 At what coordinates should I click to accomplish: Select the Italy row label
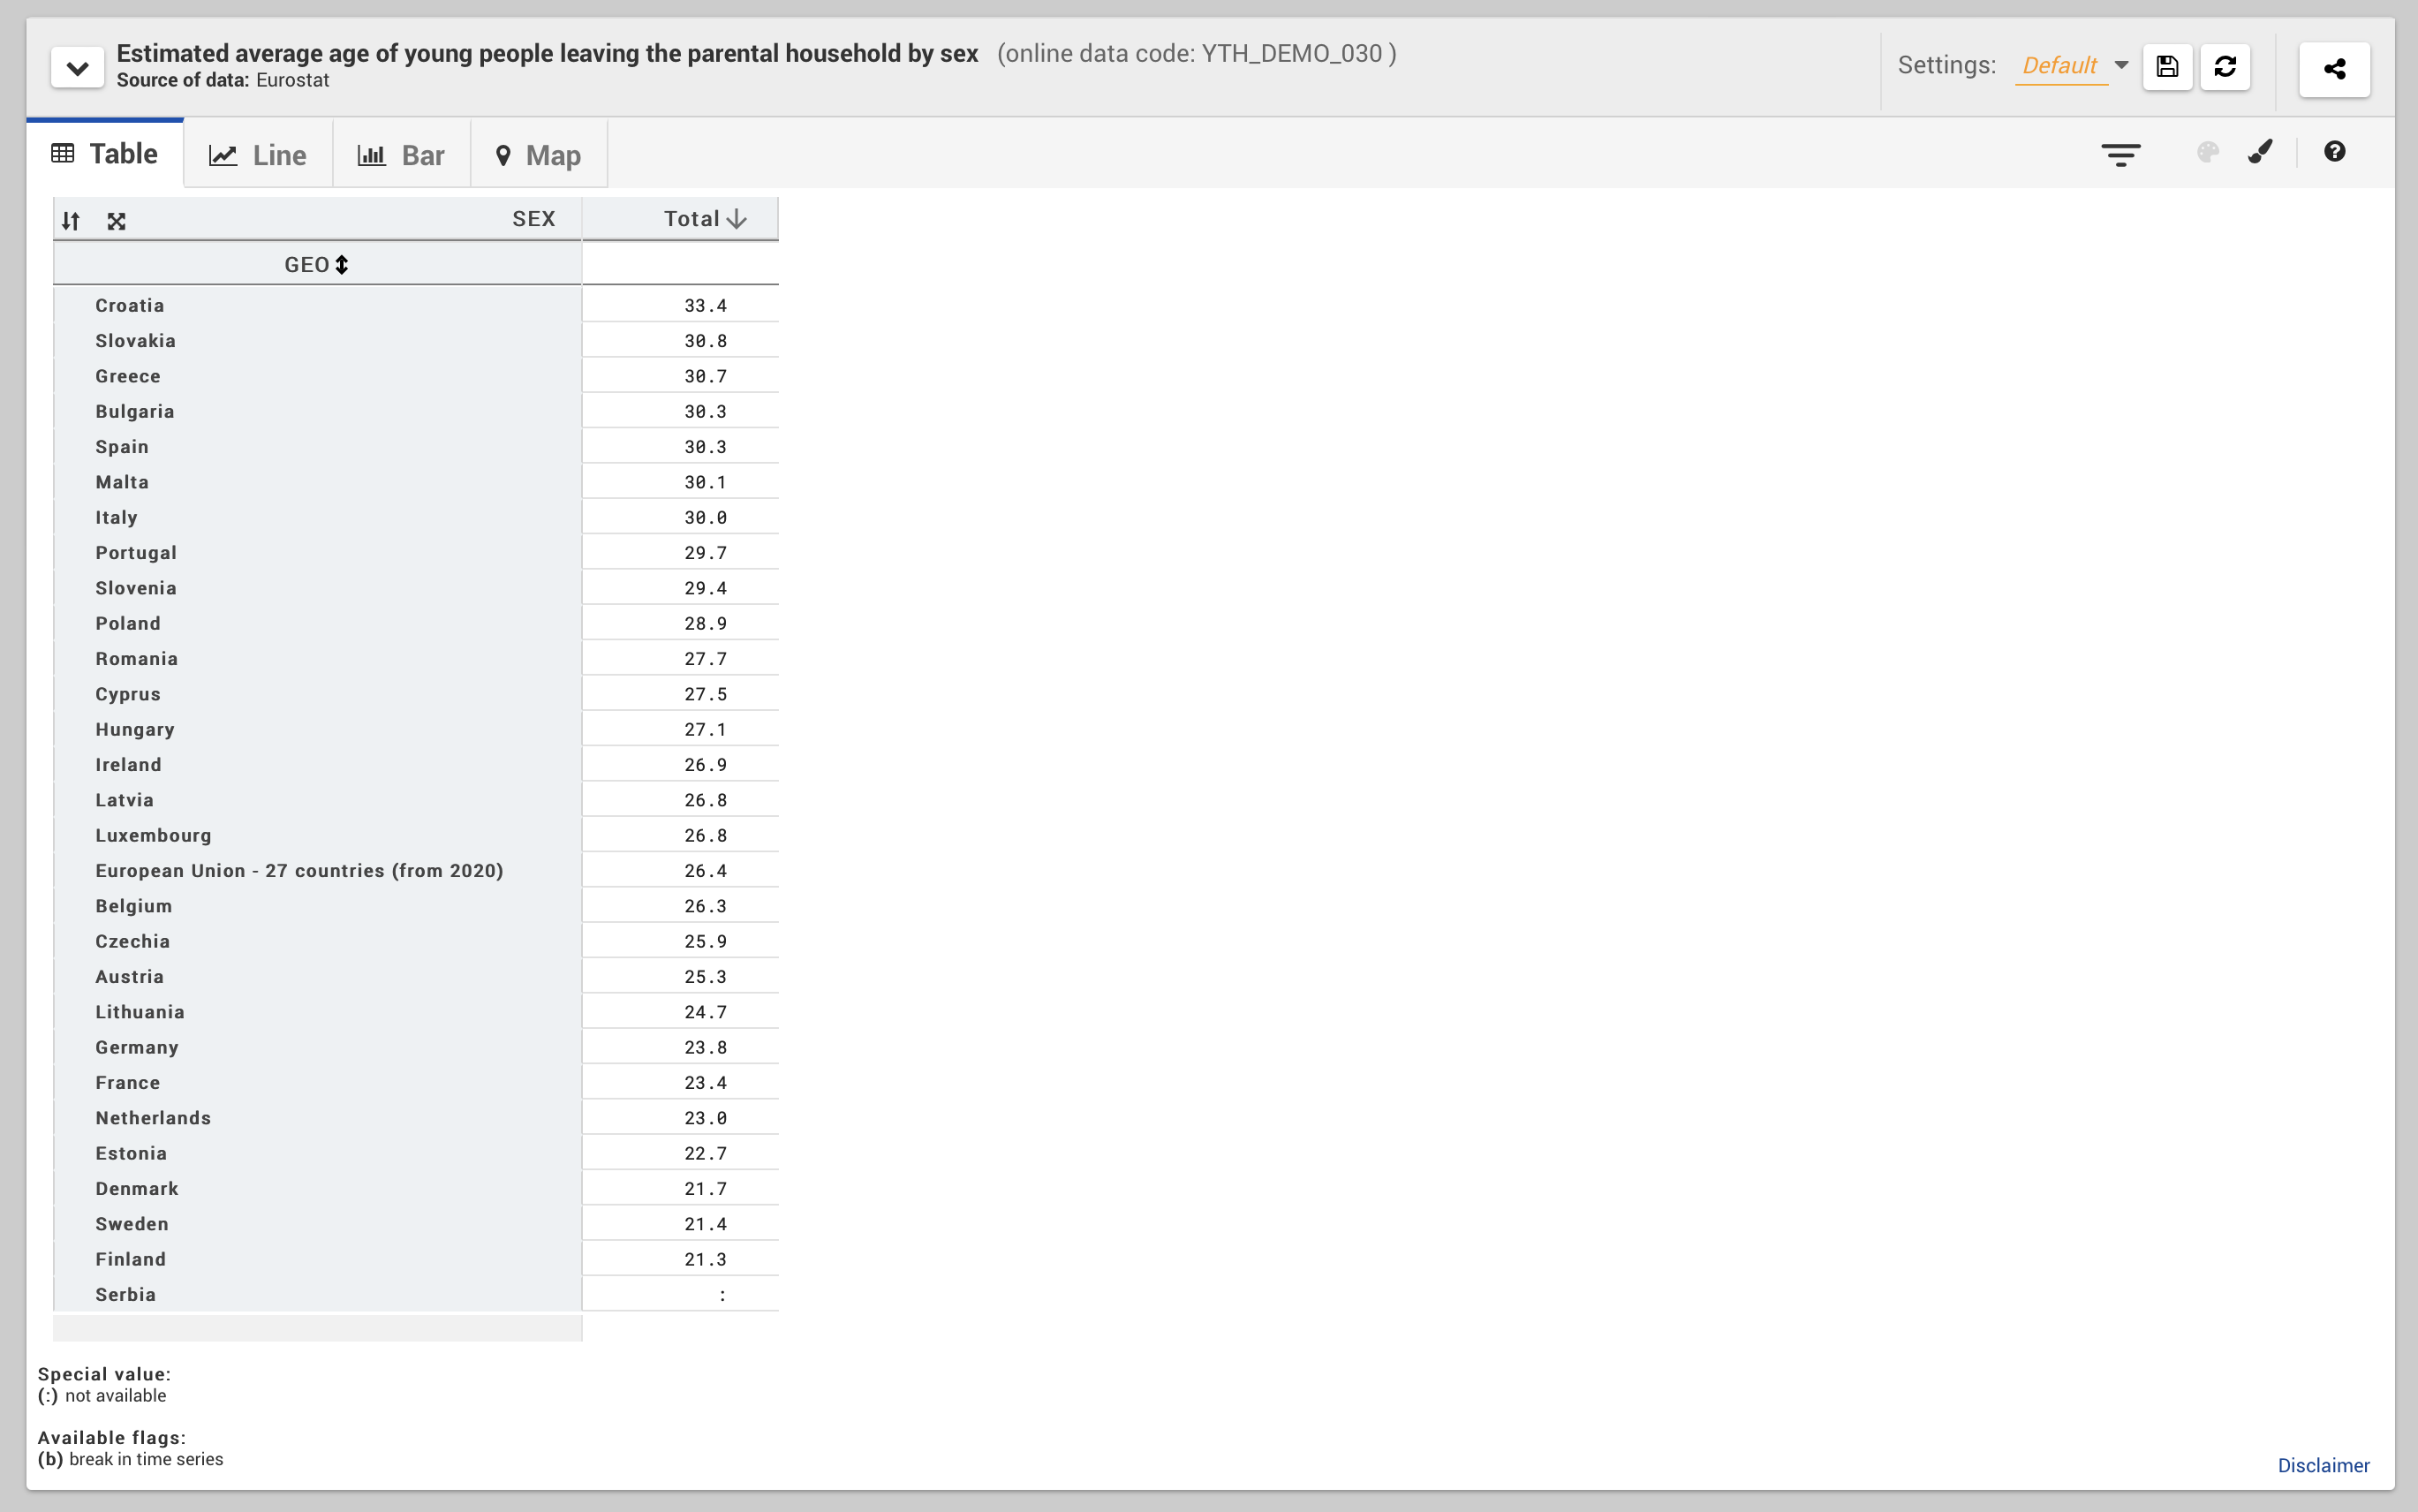click(x=117, y=517)
